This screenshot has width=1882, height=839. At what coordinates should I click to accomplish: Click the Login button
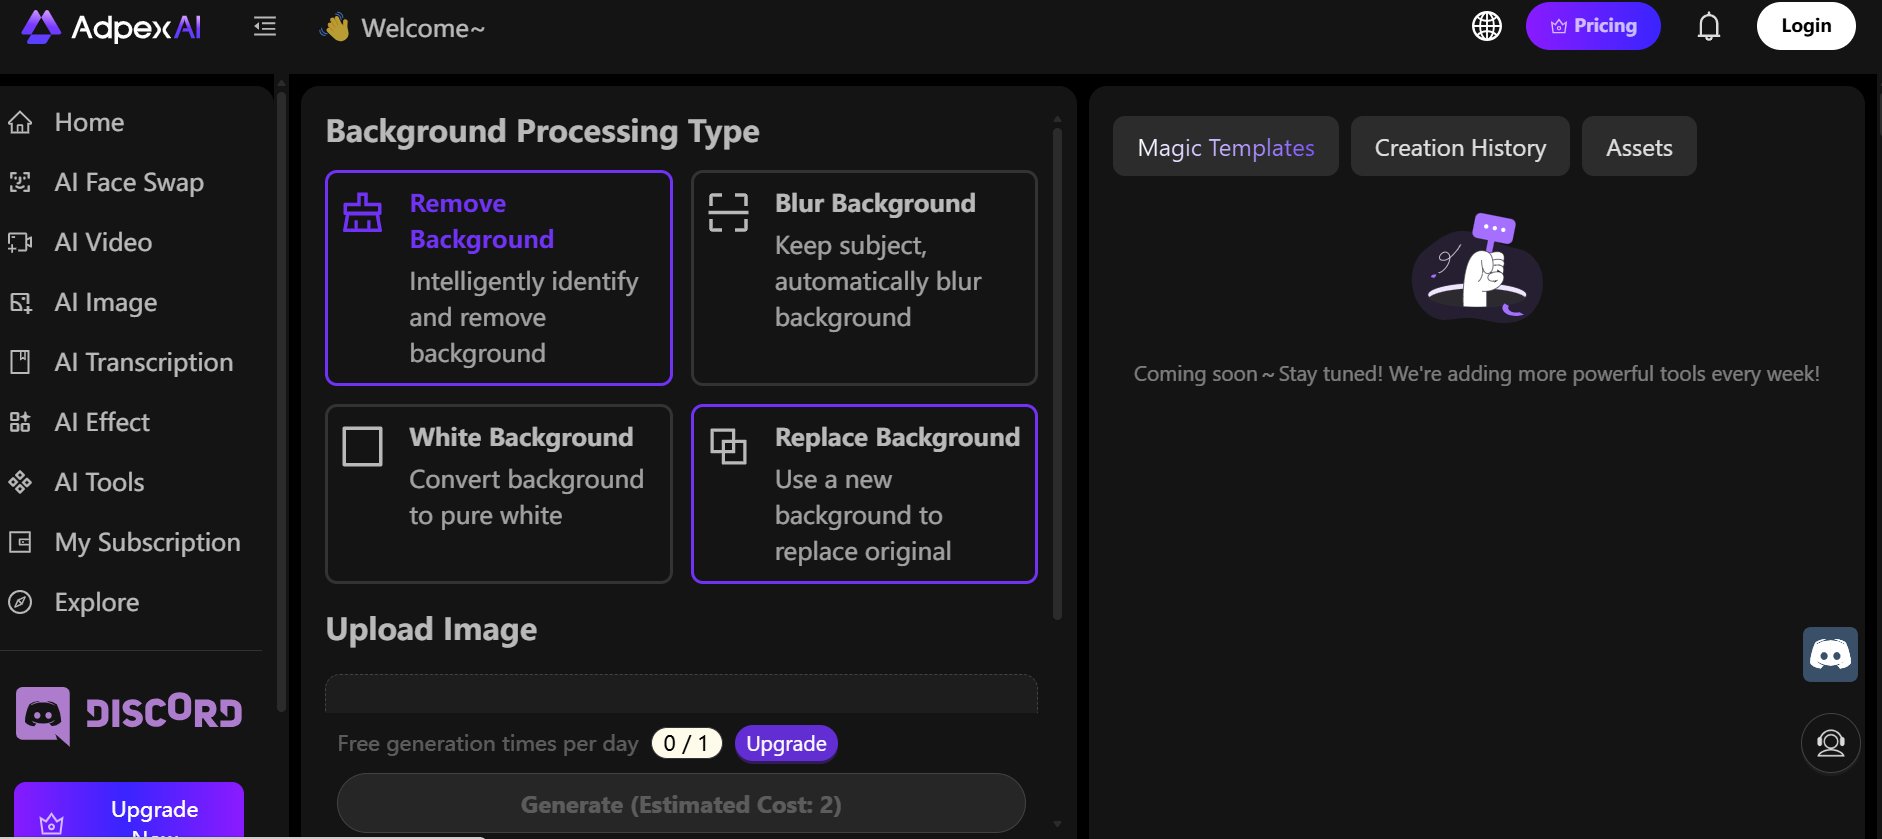[1805, 25]
